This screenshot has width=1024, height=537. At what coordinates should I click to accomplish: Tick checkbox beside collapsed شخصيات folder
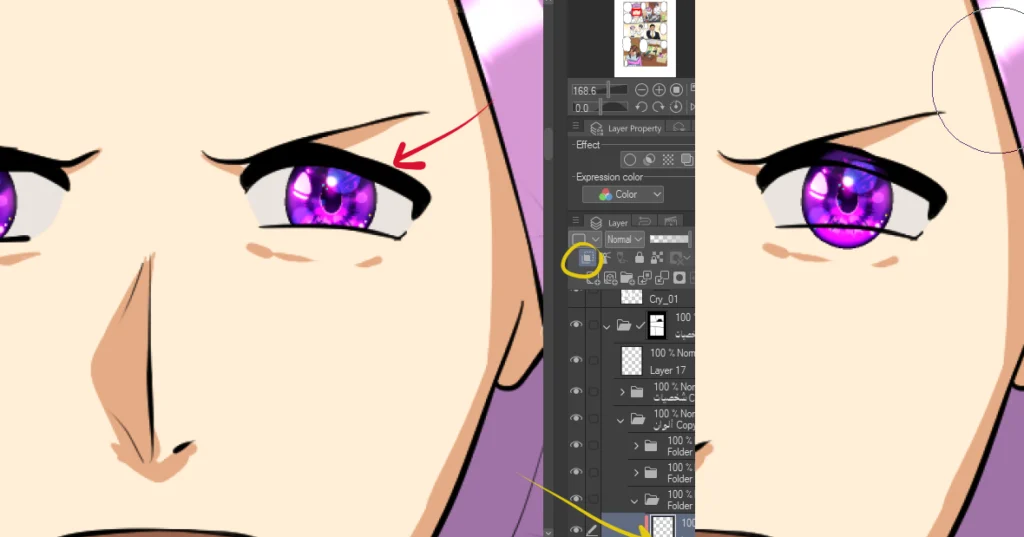coord(594,391)
